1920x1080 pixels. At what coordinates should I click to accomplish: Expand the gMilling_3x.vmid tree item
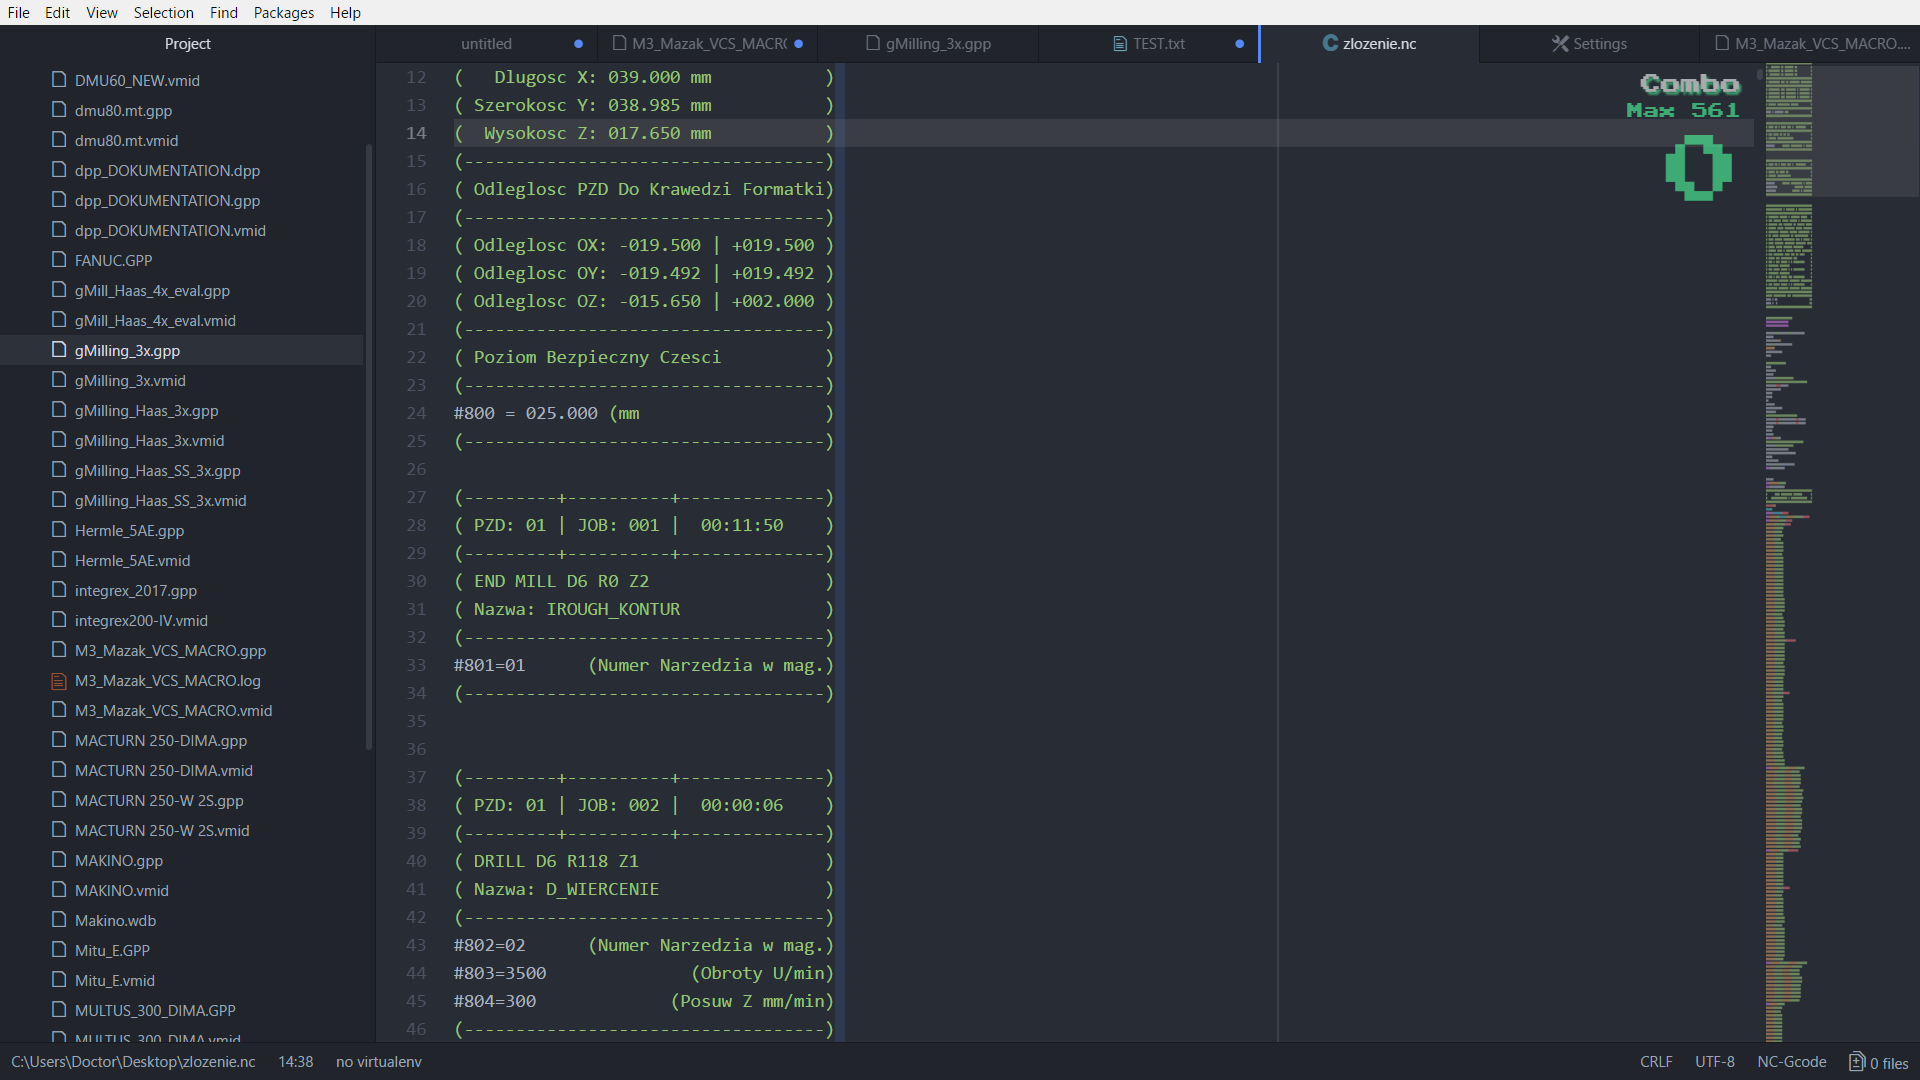tap(129, 380)
